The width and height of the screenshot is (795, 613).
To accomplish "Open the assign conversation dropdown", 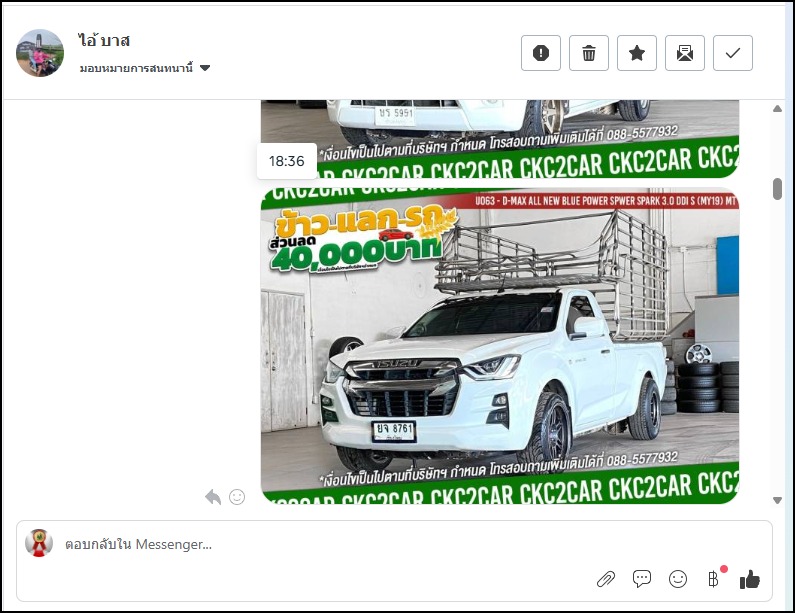I will pyautogui.click(x=145, y=68).
